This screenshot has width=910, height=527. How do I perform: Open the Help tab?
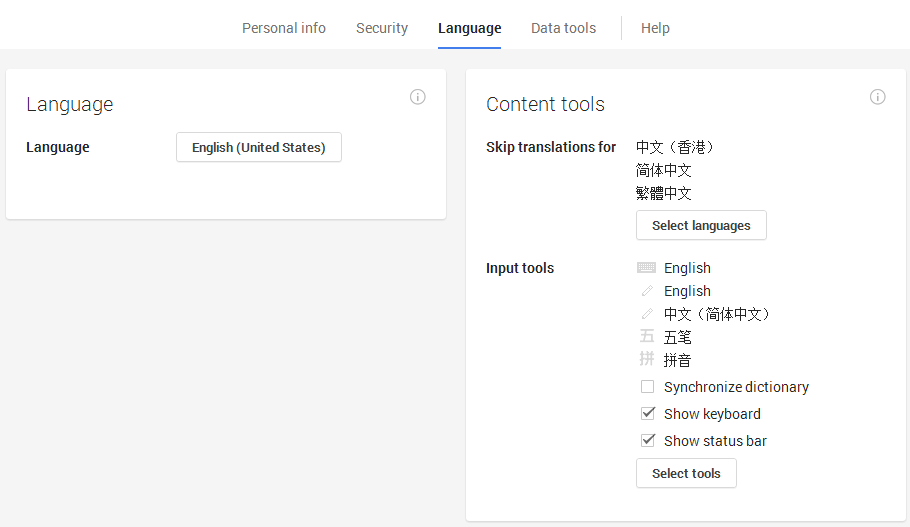tap(655, 28)
